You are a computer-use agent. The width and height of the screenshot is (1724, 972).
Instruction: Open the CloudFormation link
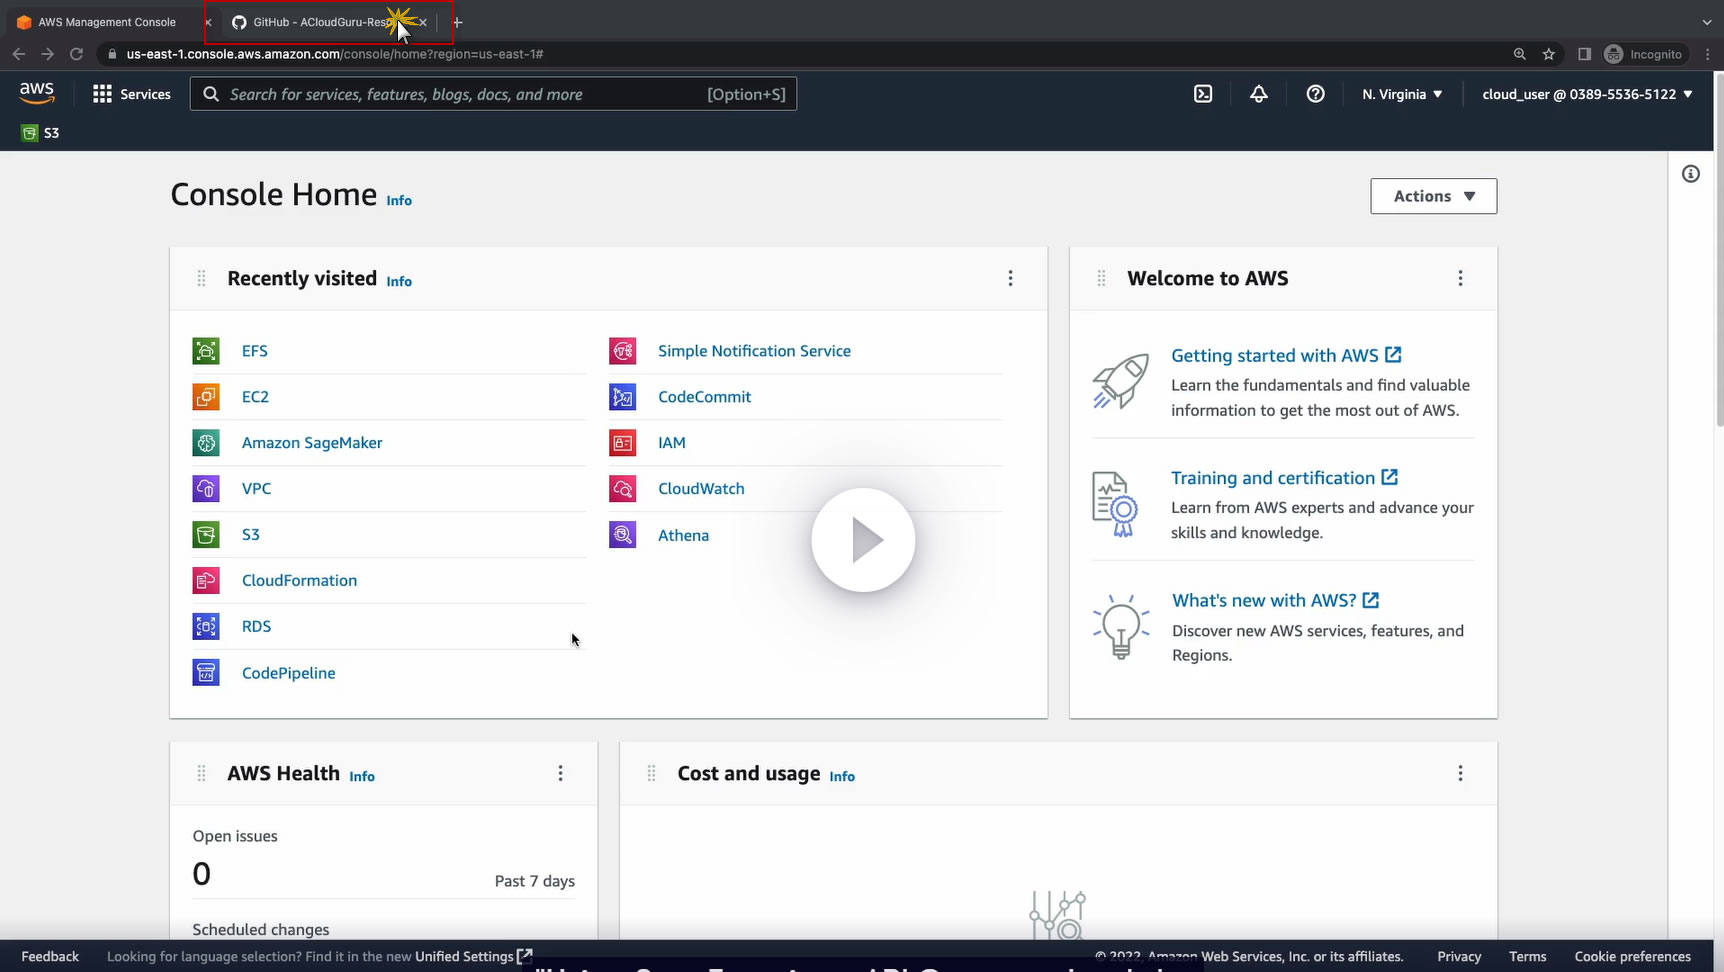299,580
